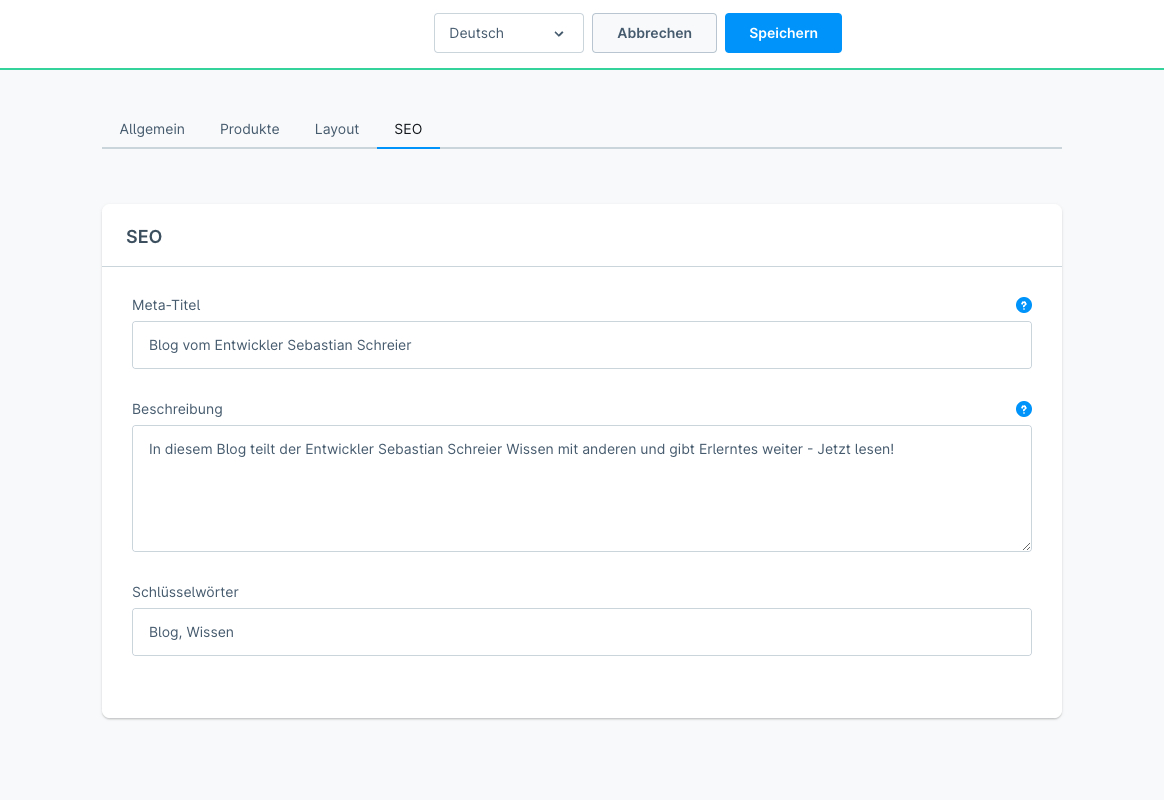Click the help icon next to Meta-Titel
Screen dimensions: 1164x800
click(1023, 305)
